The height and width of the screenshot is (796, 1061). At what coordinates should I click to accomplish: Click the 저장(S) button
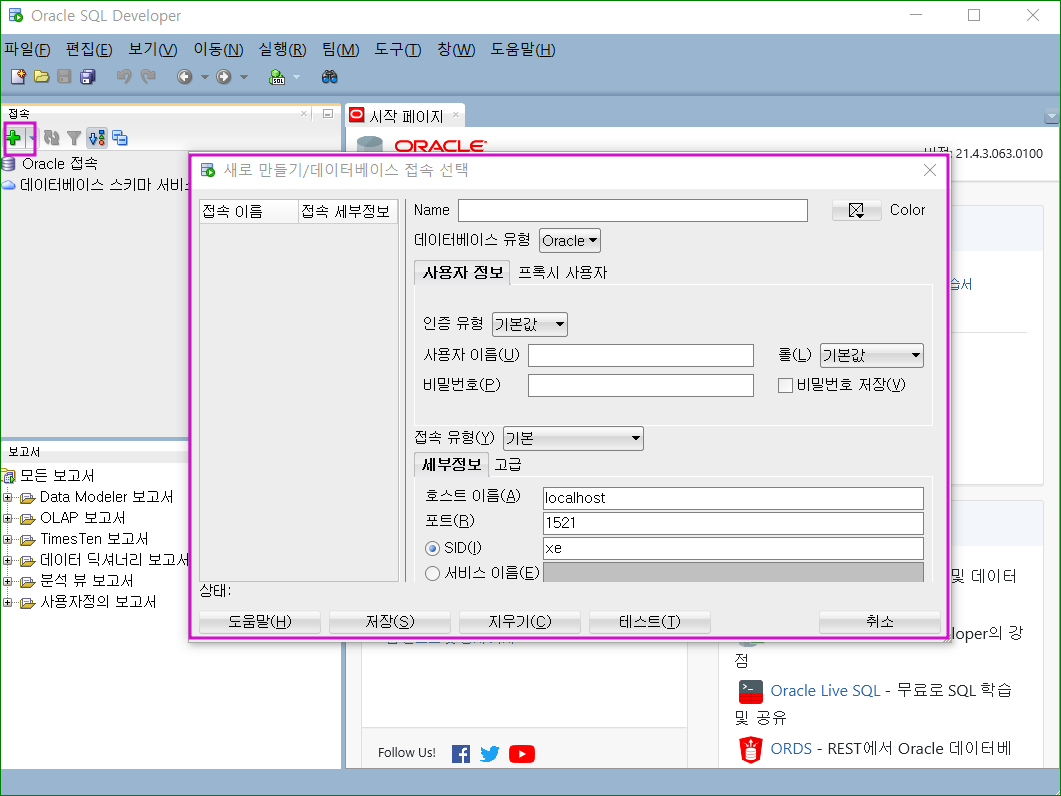pyautogui.click(x=390, y=621)
